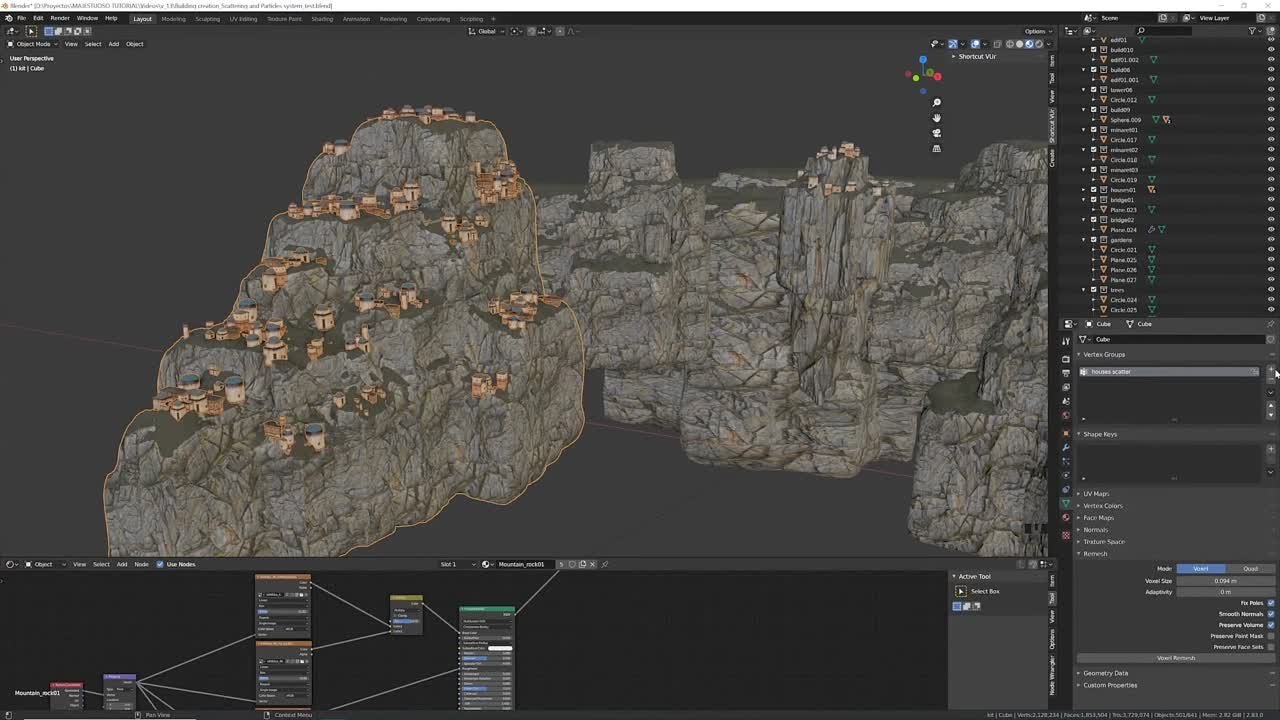Open Particles properties tab icon

point(1066,461)
